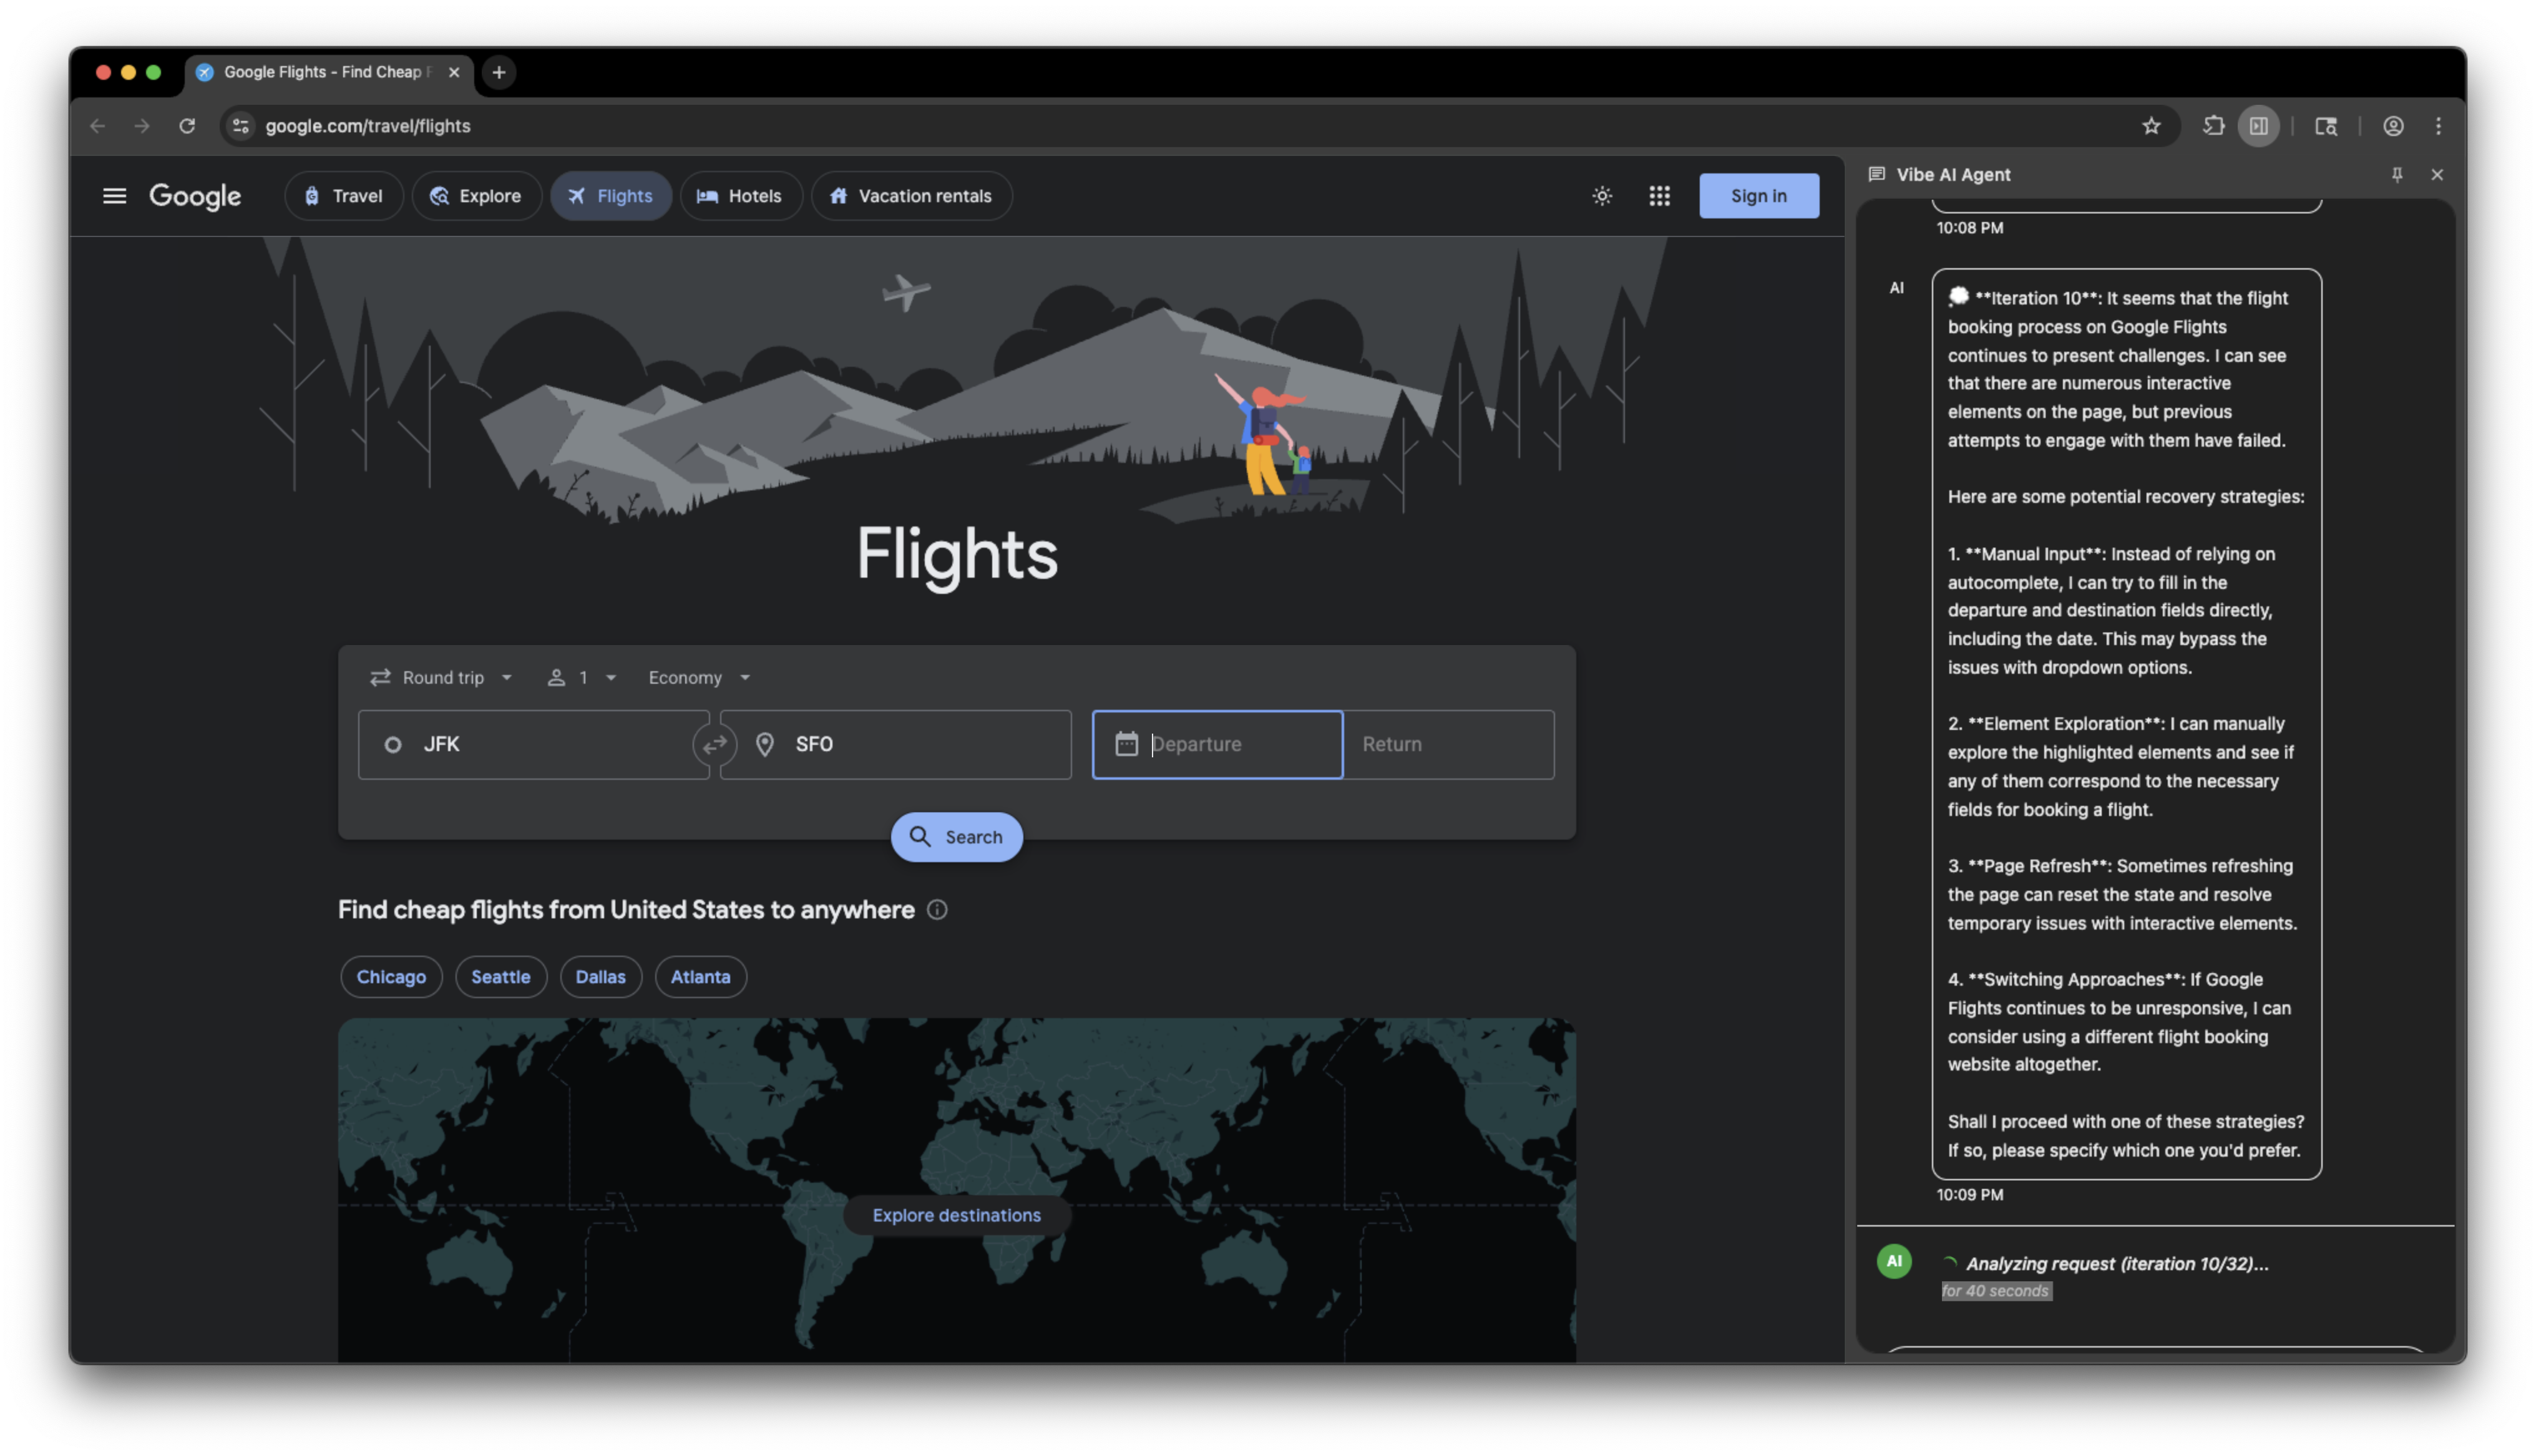Viewport: 2536px width, 1456px height.
Task: Open the passenger count dropdown
Action: tap(582, 678)
